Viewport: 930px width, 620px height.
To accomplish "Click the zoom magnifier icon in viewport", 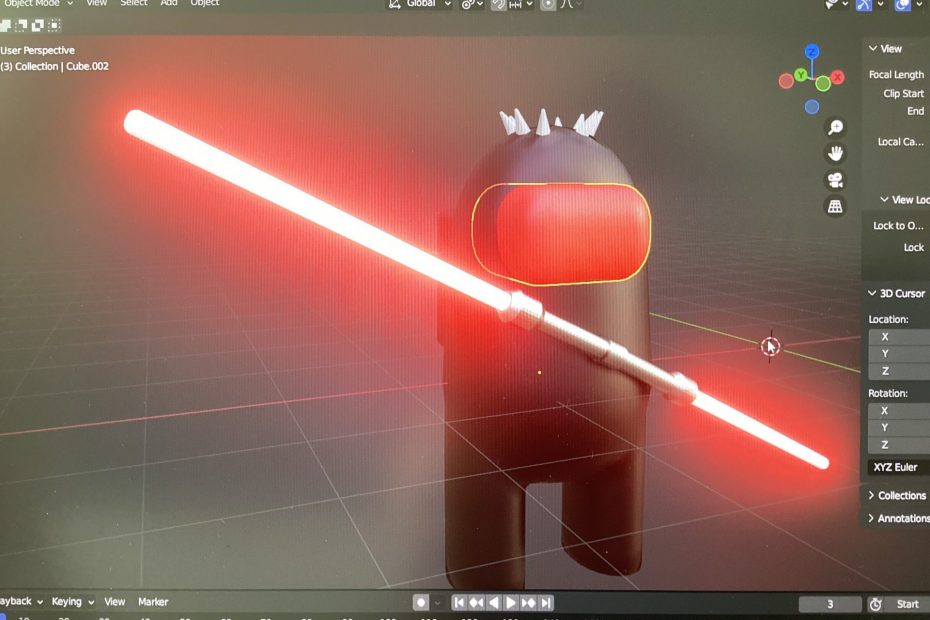I will (835, 128).
